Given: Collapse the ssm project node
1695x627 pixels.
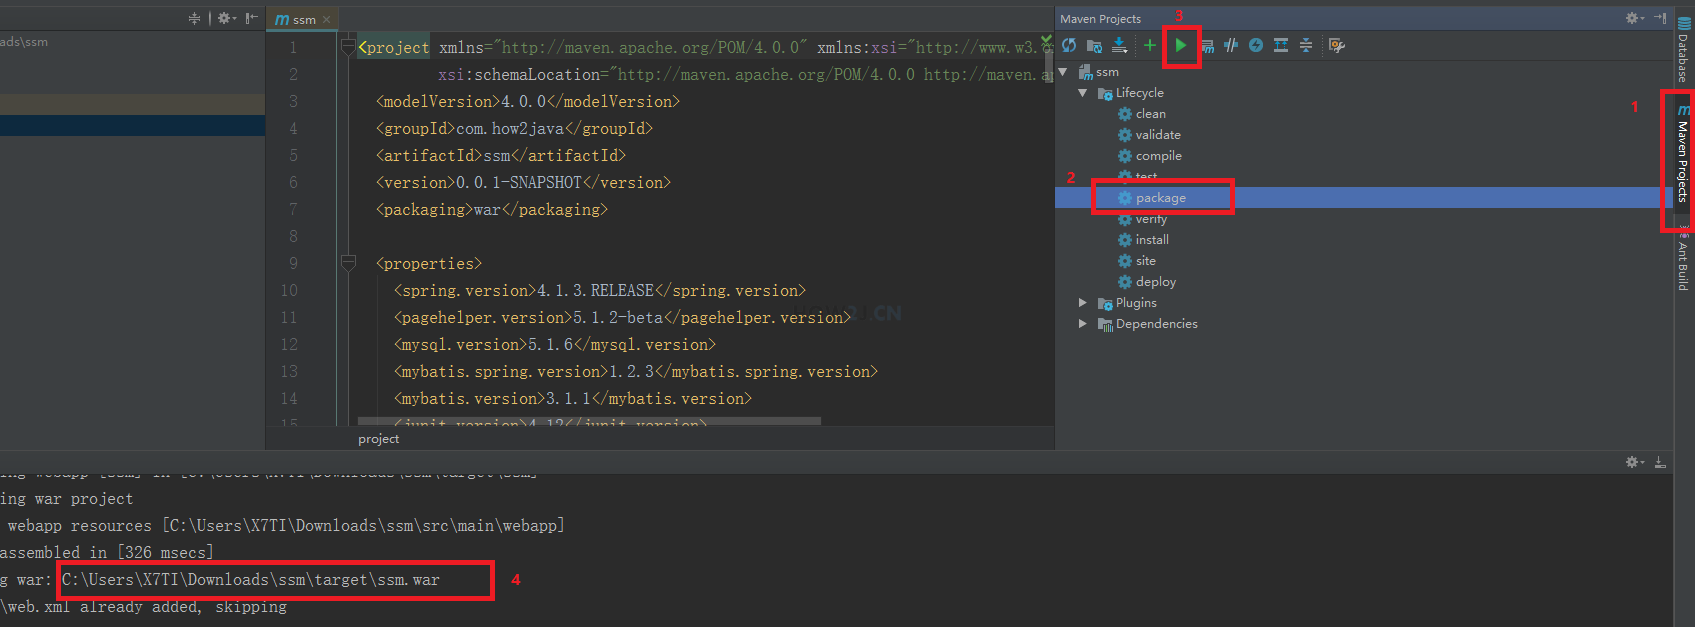Looking at the screenshot, I should 1063,72.
